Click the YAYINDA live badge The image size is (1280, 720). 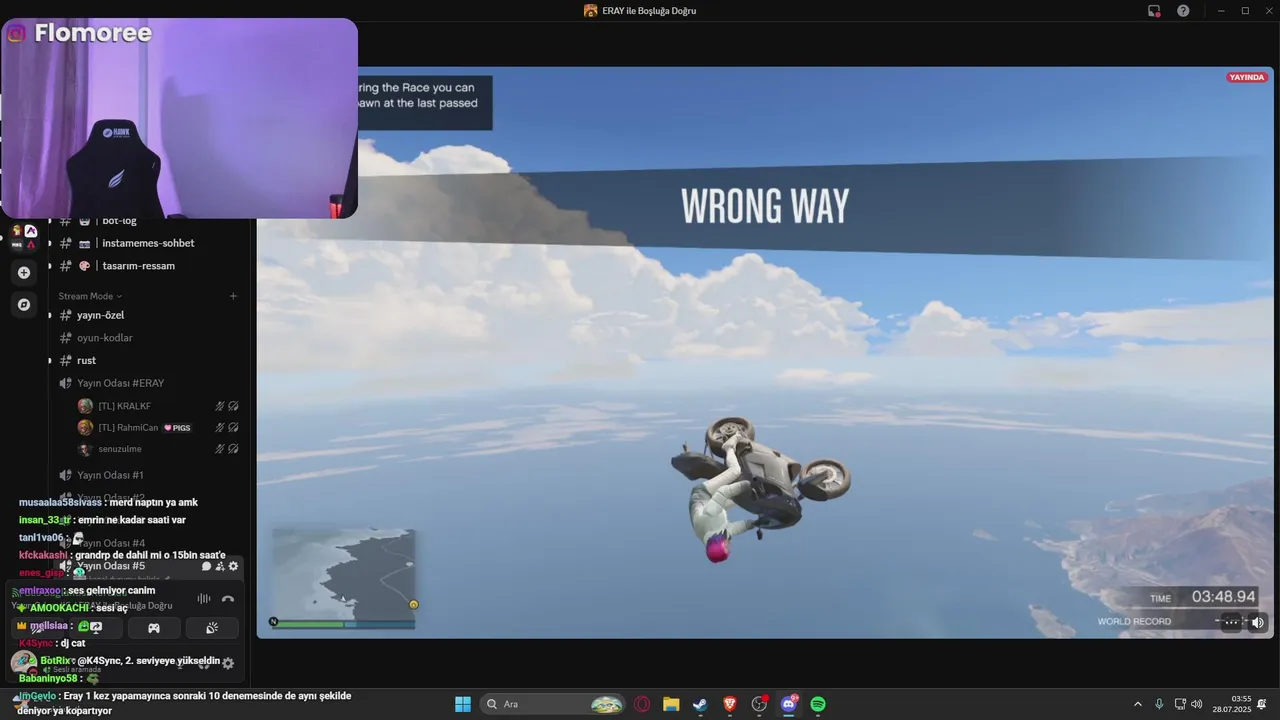point(1247,77)
